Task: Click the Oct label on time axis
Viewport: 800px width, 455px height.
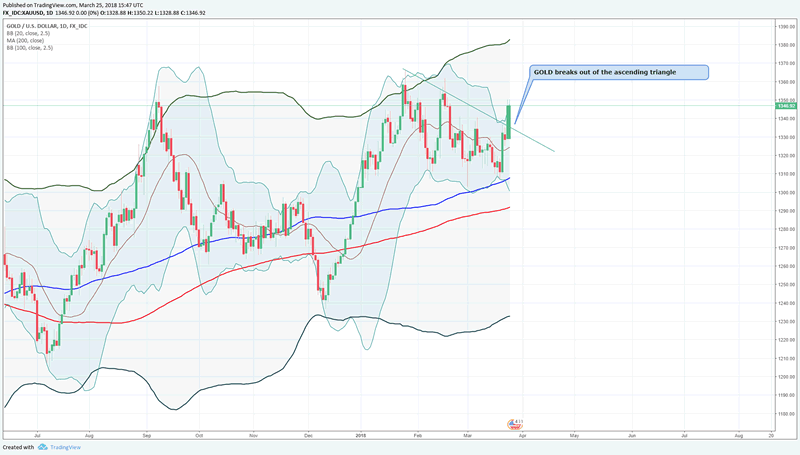Action: (199, 436)
